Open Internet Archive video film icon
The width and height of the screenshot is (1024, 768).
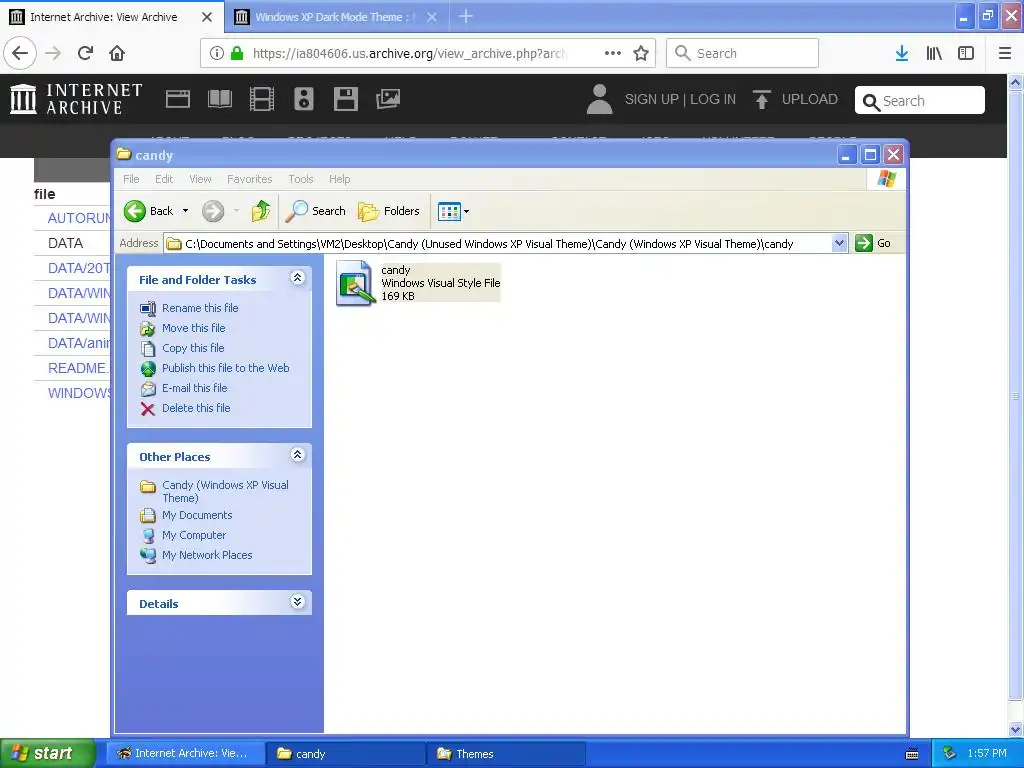(x=262, y=99)
